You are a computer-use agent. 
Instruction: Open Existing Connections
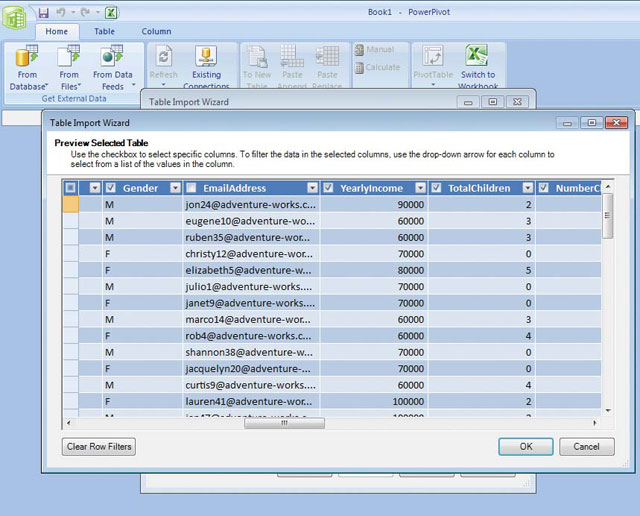pyautogui.click(x=206, y=68)
